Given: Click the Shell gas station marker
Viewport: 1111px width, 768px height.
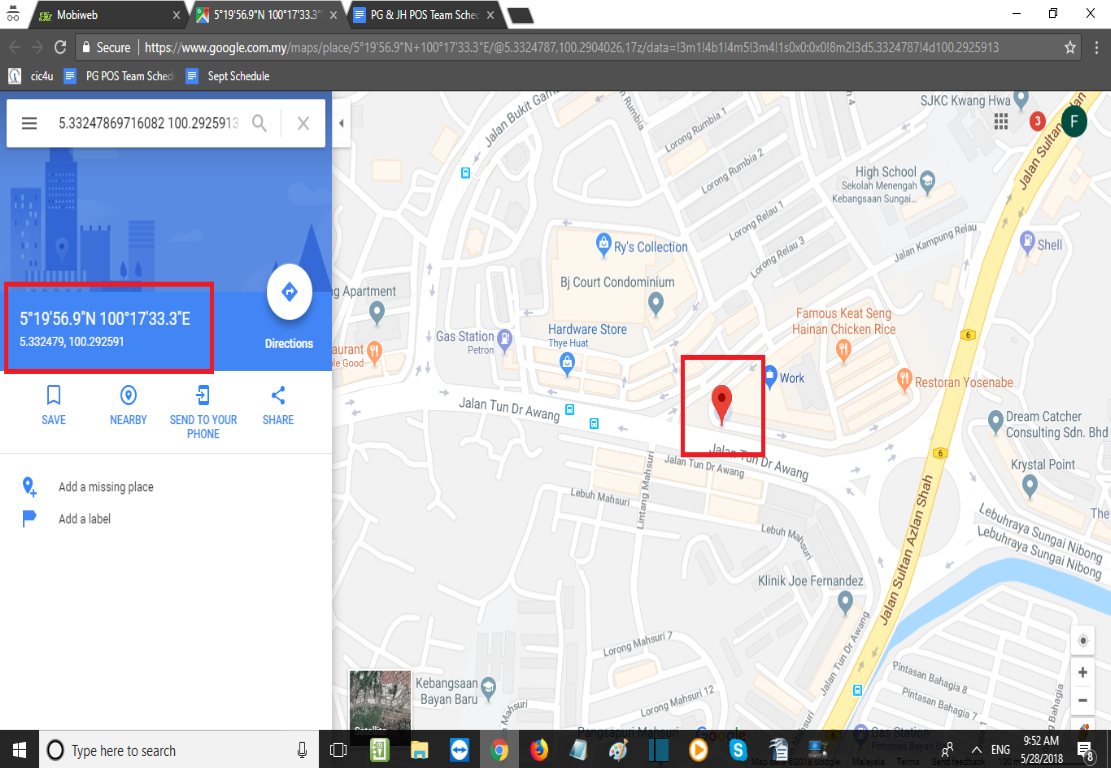Looking at the screenshot, I should click(x=1027, y=243).
